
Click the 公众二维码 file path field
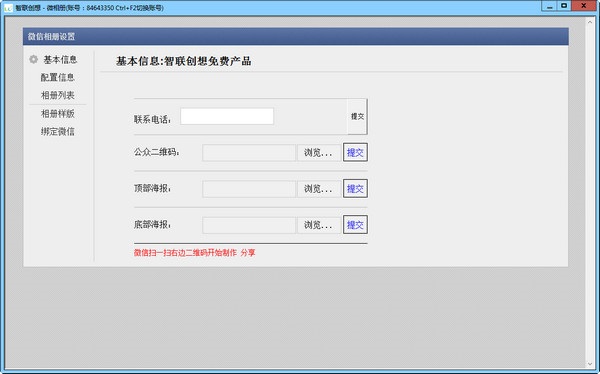[249, 153]
